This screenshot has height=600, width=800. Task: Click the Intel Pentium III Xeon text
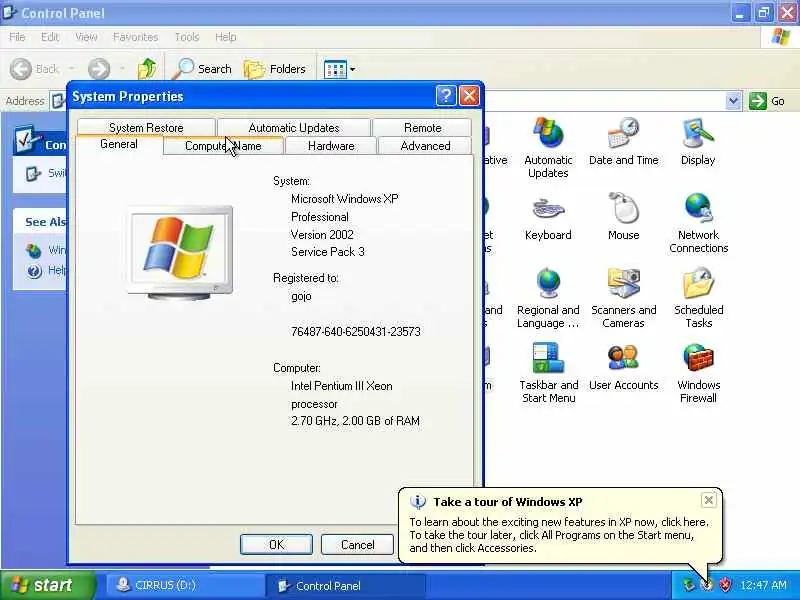[341, 386]
